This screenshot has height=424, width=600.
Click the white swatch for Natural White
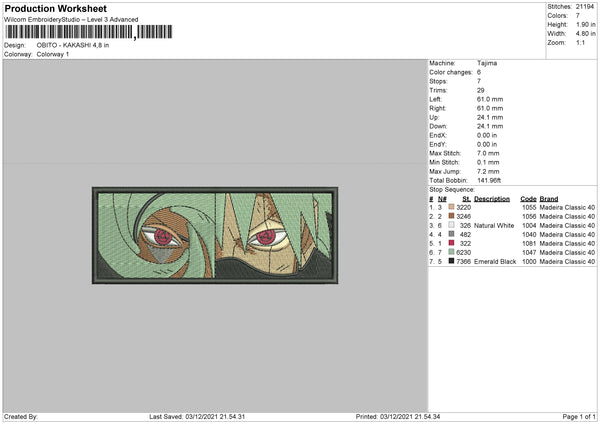click(x=452, y=225)
